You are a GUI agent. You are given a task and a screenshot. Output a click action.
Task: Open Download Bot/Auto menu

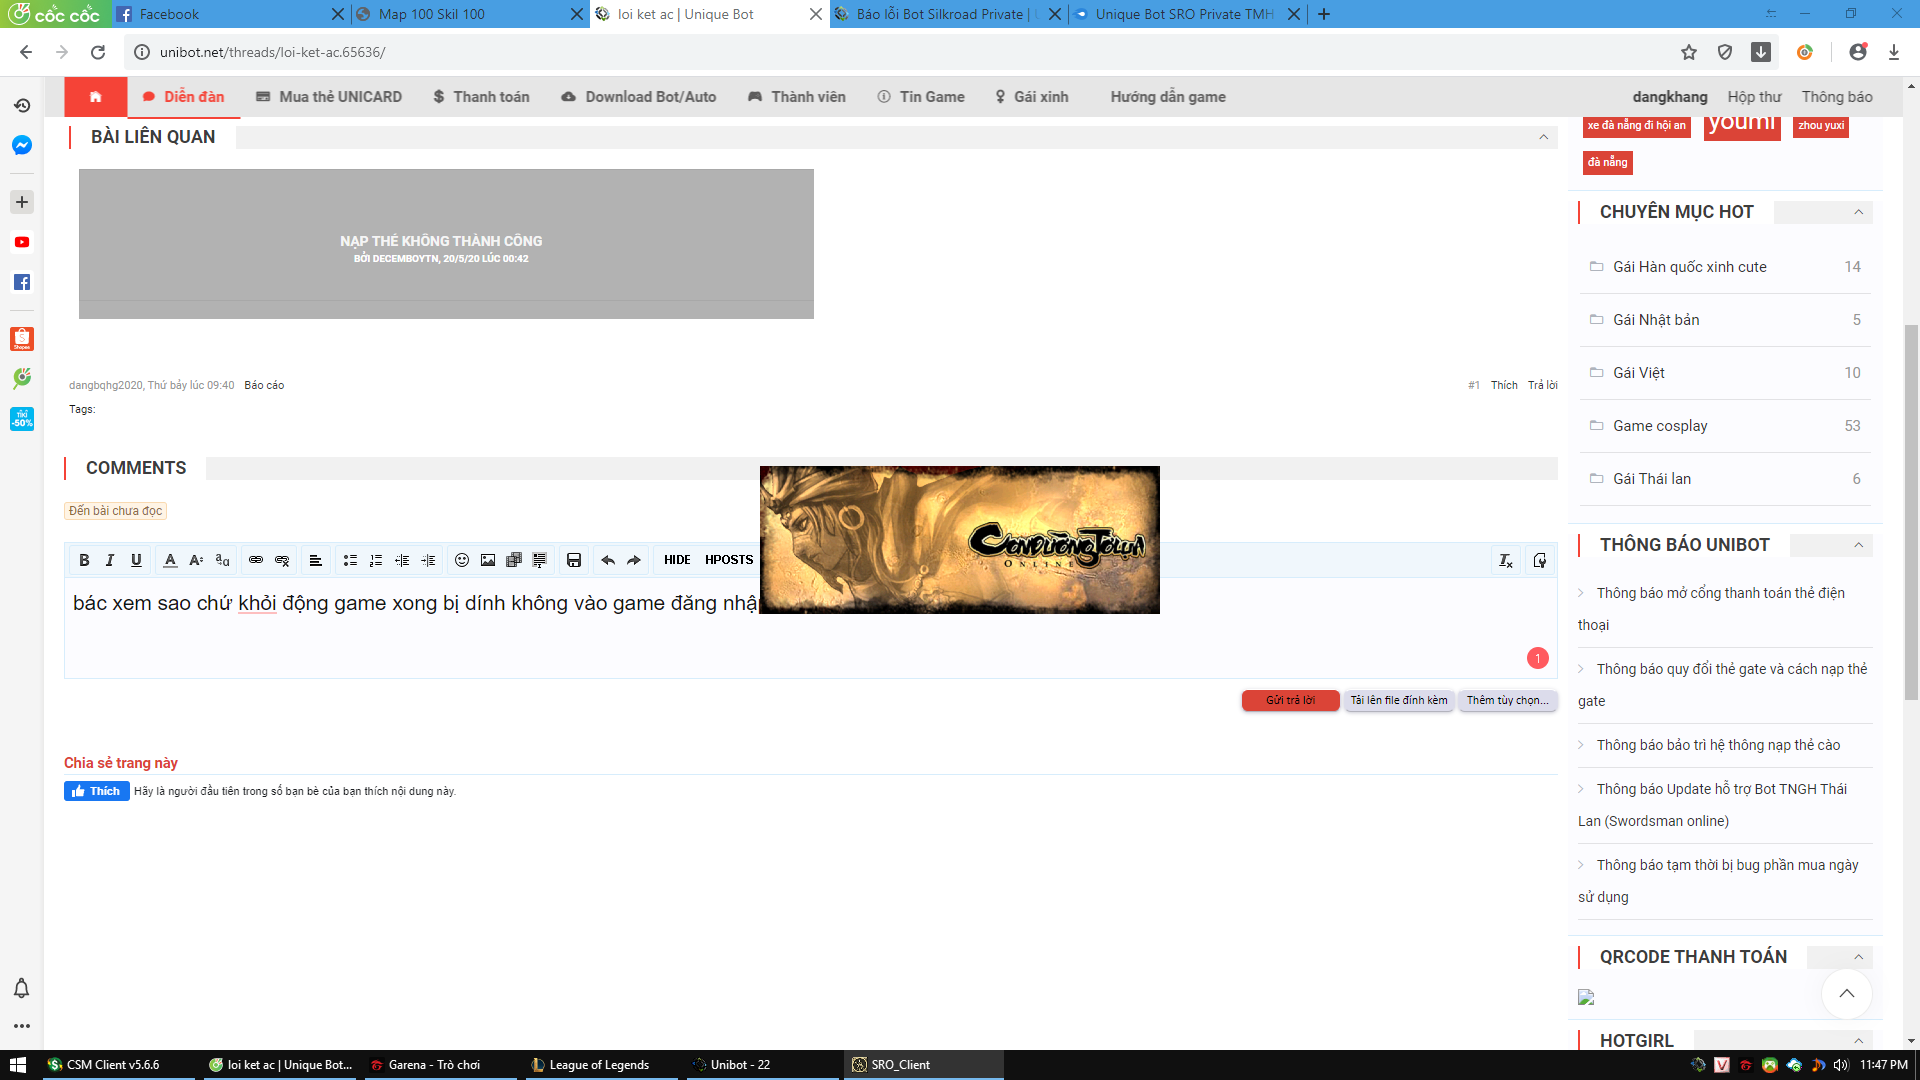pos(639,97)
